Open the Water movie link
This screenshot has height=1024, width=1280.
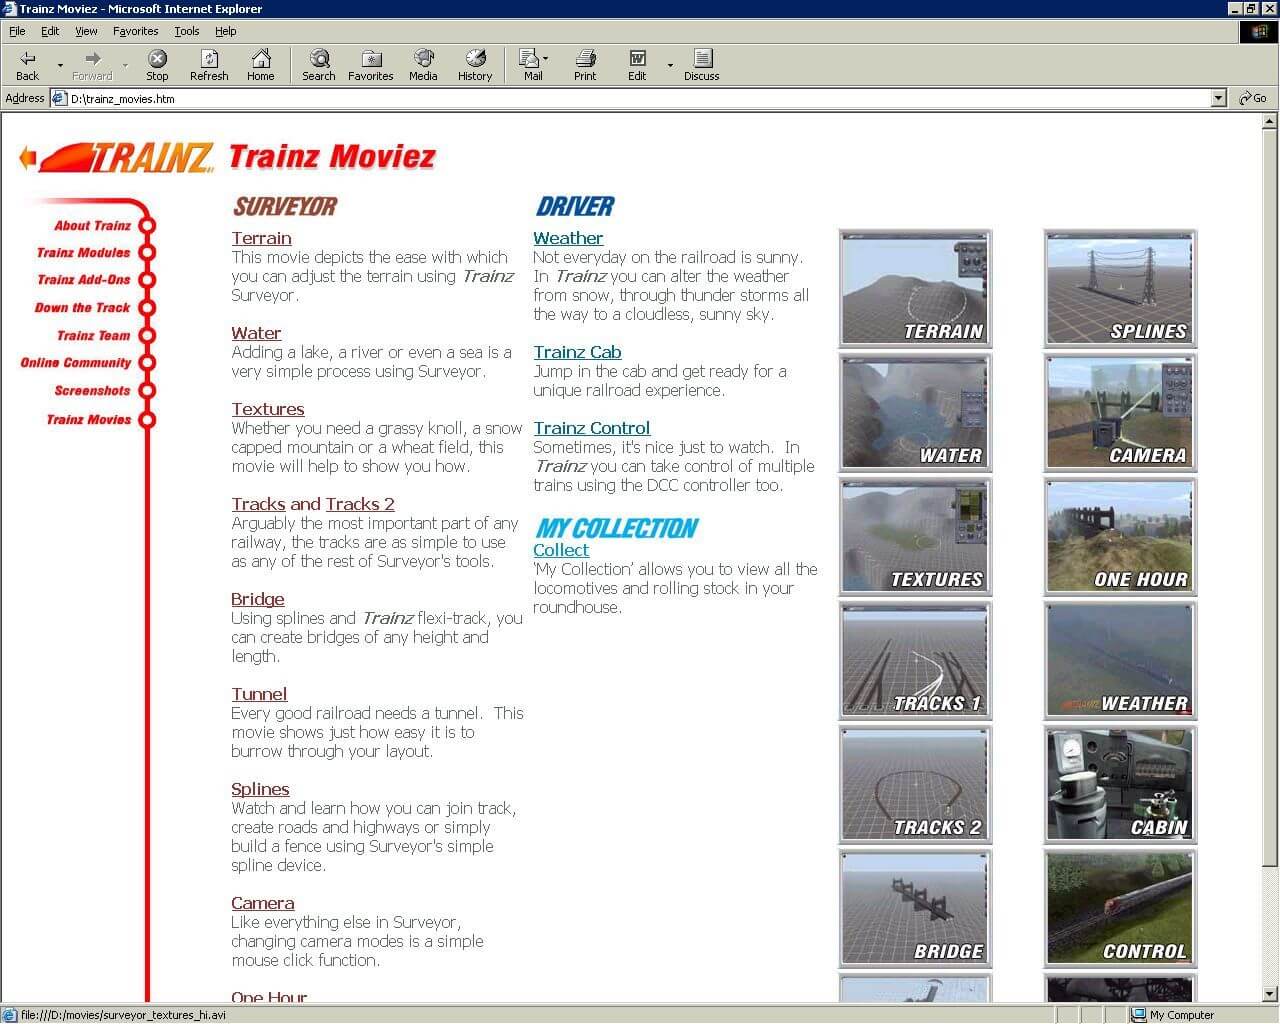pyautogui.click(x=256, y=333)
